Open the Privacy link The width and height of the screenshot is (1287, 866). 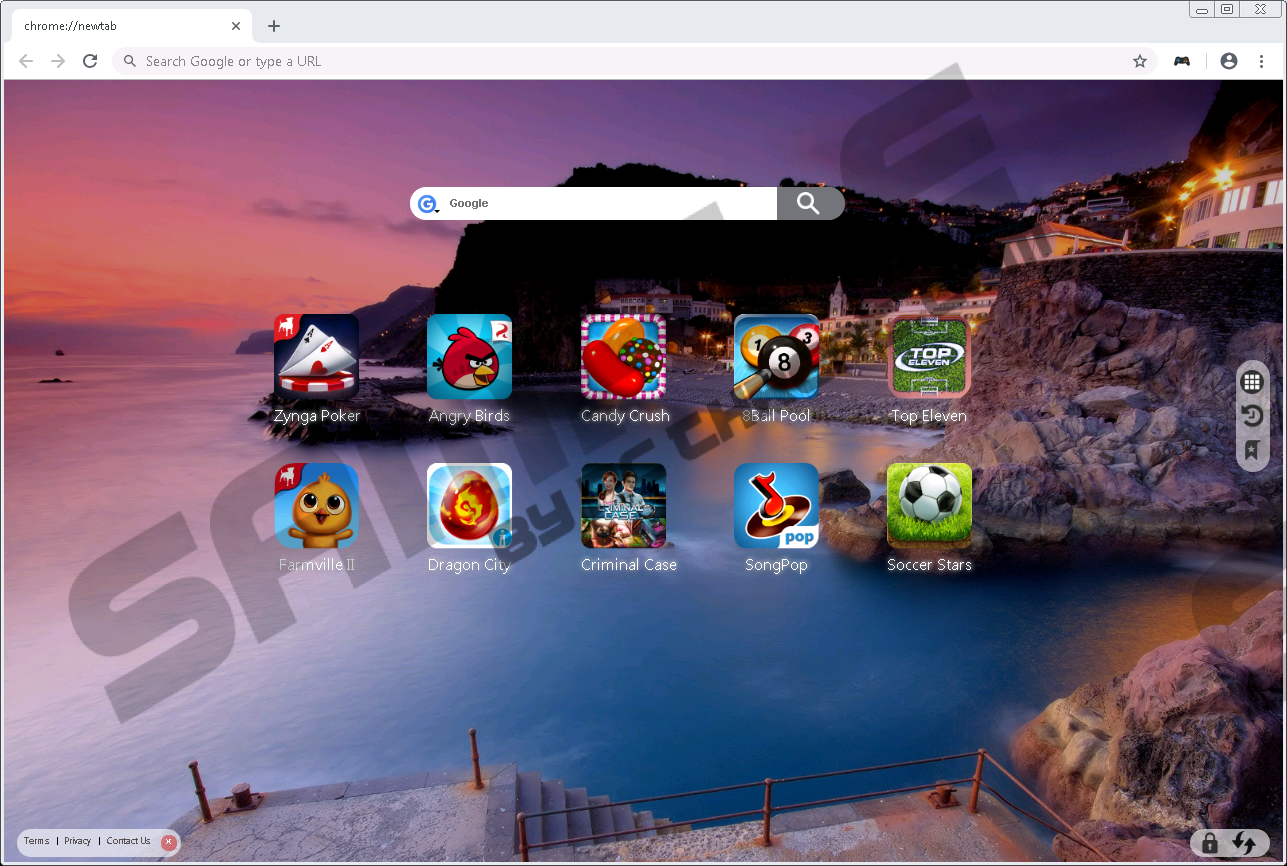77,841
